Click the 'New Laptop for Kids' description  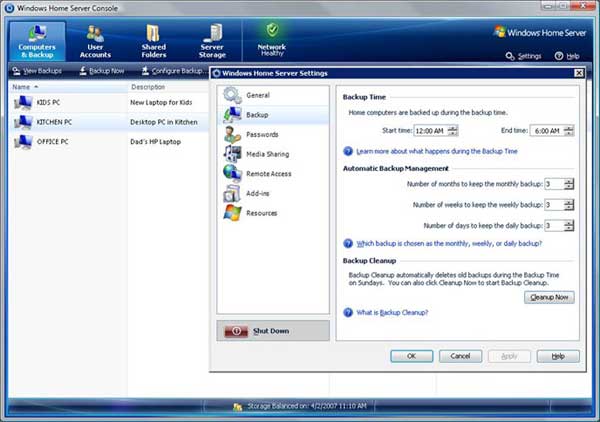(161, 103)
